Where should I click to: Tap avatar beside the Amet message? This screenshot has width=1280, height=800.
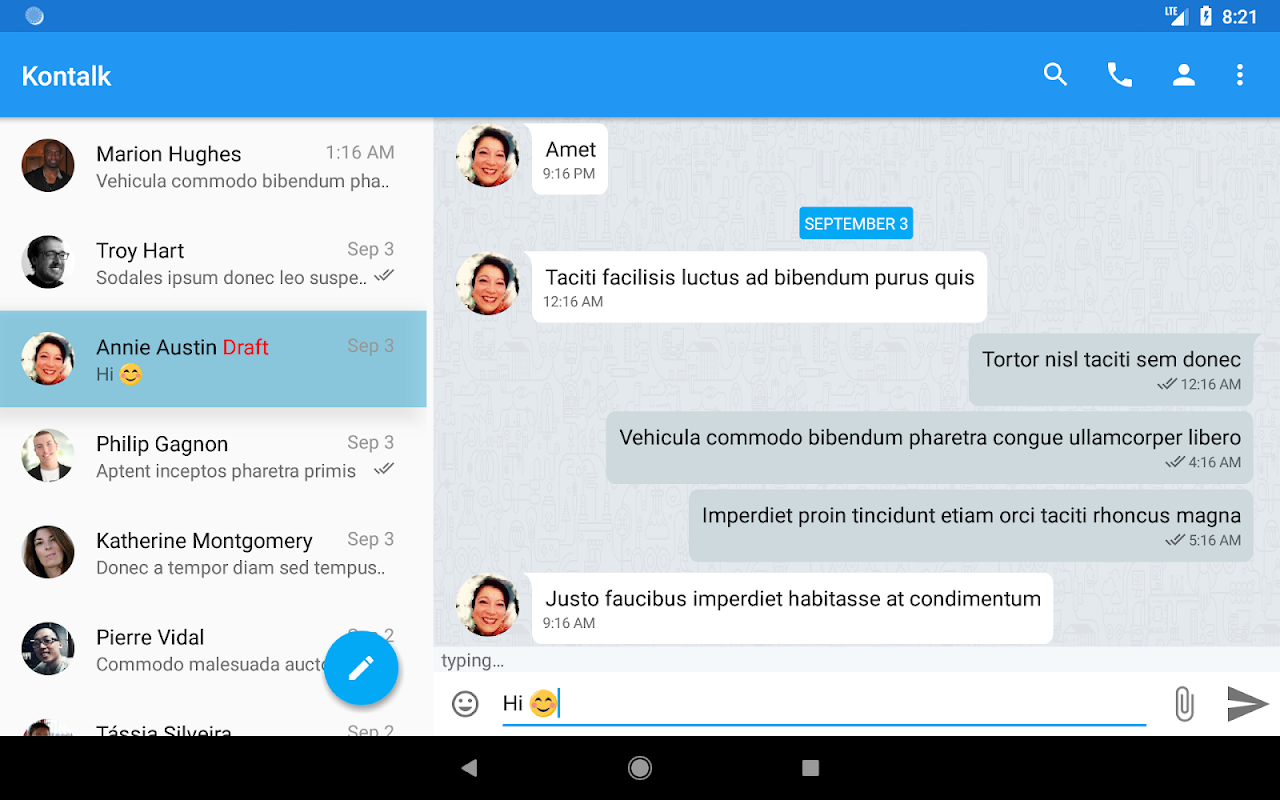[488, 157]
